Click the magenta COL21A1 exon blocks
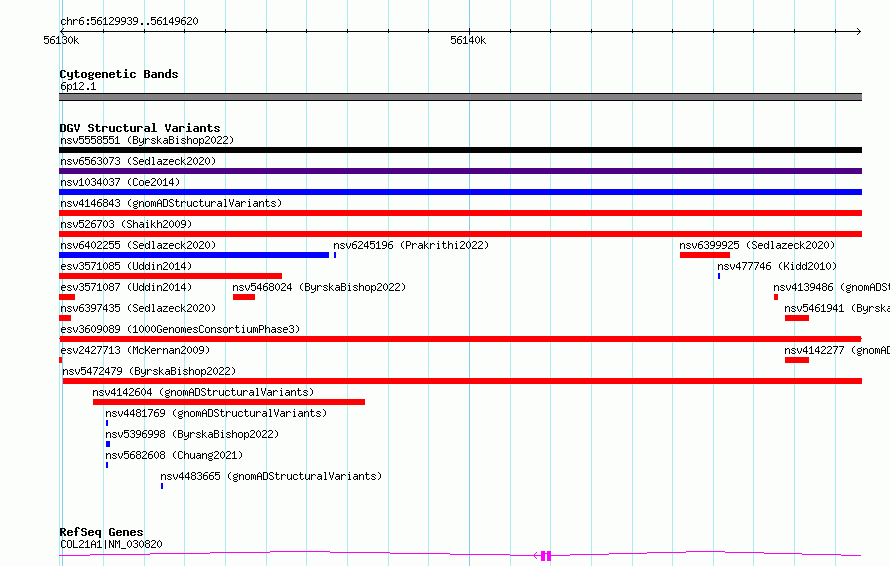Image resolution: width=890 pixels, height=566 pixels. click(546, 556)
